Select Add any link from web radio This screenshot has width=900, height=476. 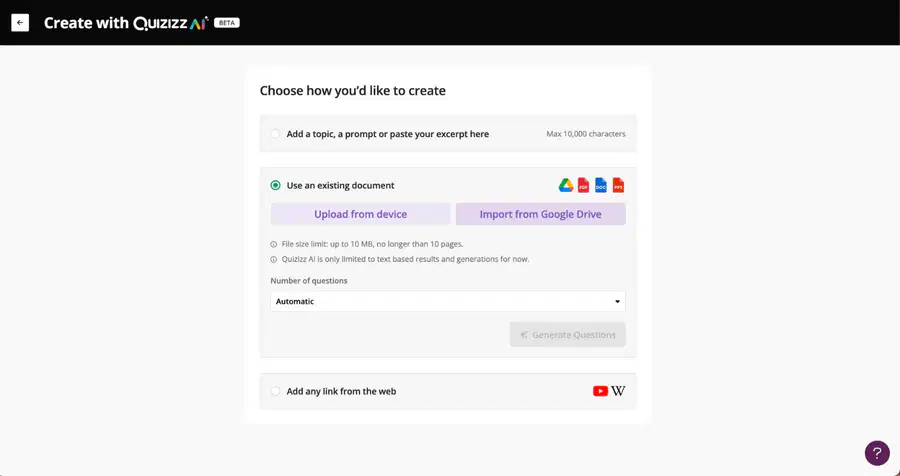click(x=276, y=391)
